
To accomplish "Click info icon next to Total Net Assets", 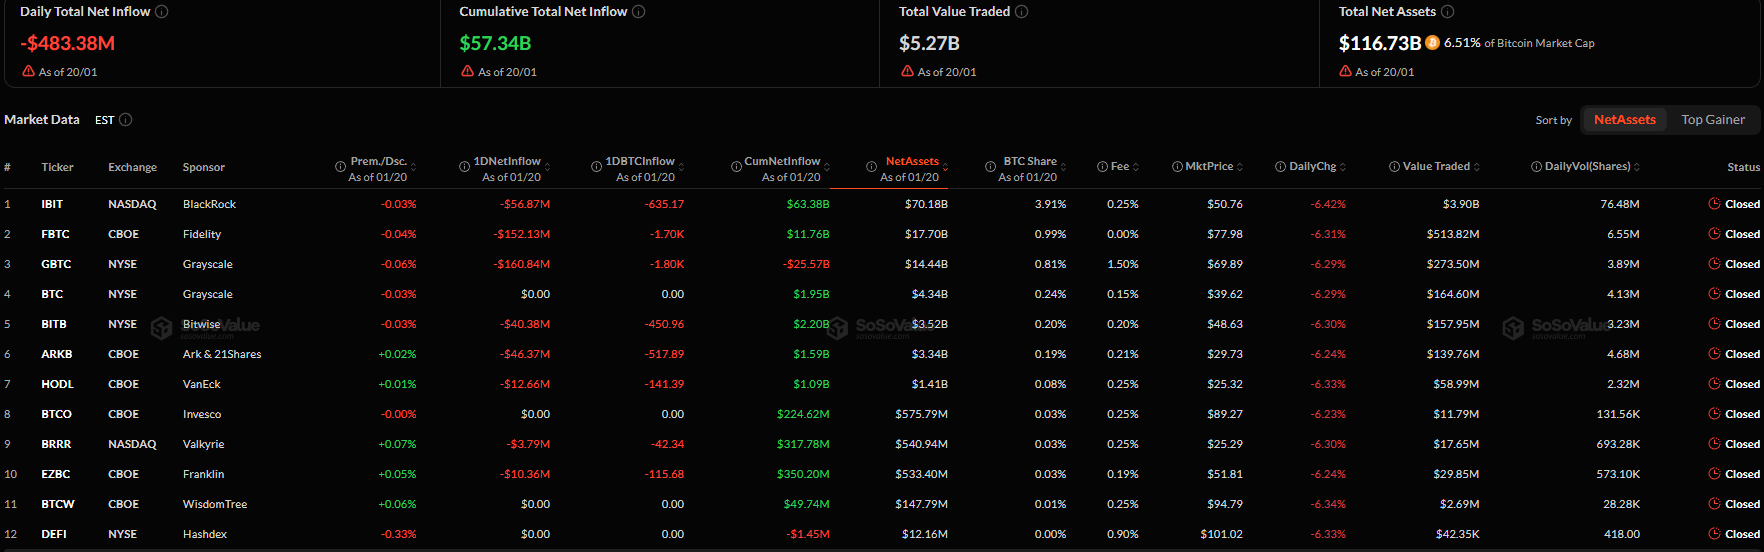I will pyautogui.click(x=1447, y=12).
